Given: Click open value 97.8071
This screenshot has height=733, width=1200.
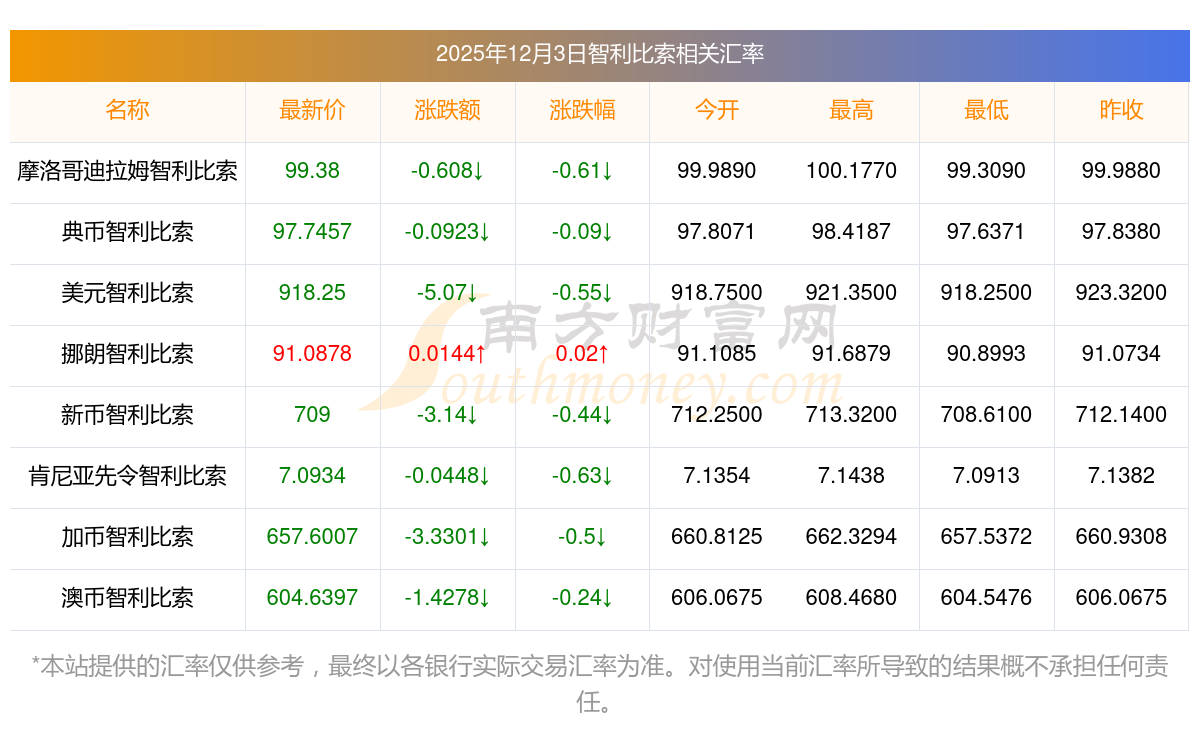Looking at the screenshot, I should point(717,232).
